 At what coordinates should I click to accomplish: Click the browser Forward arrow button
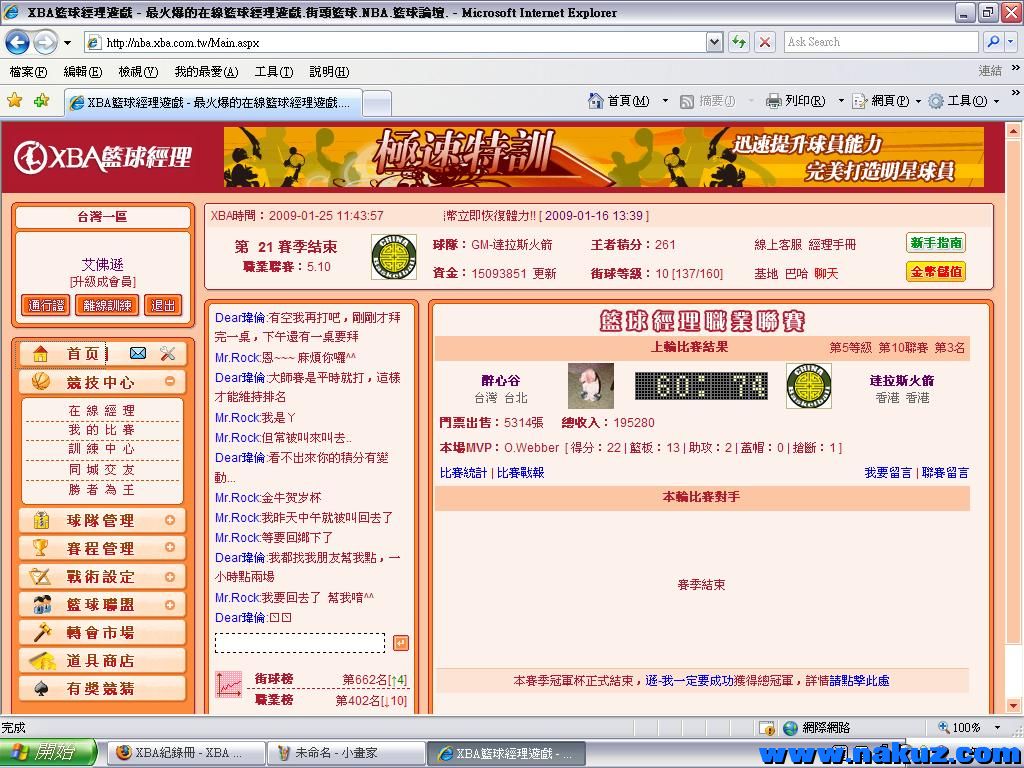tap(45, 43)
